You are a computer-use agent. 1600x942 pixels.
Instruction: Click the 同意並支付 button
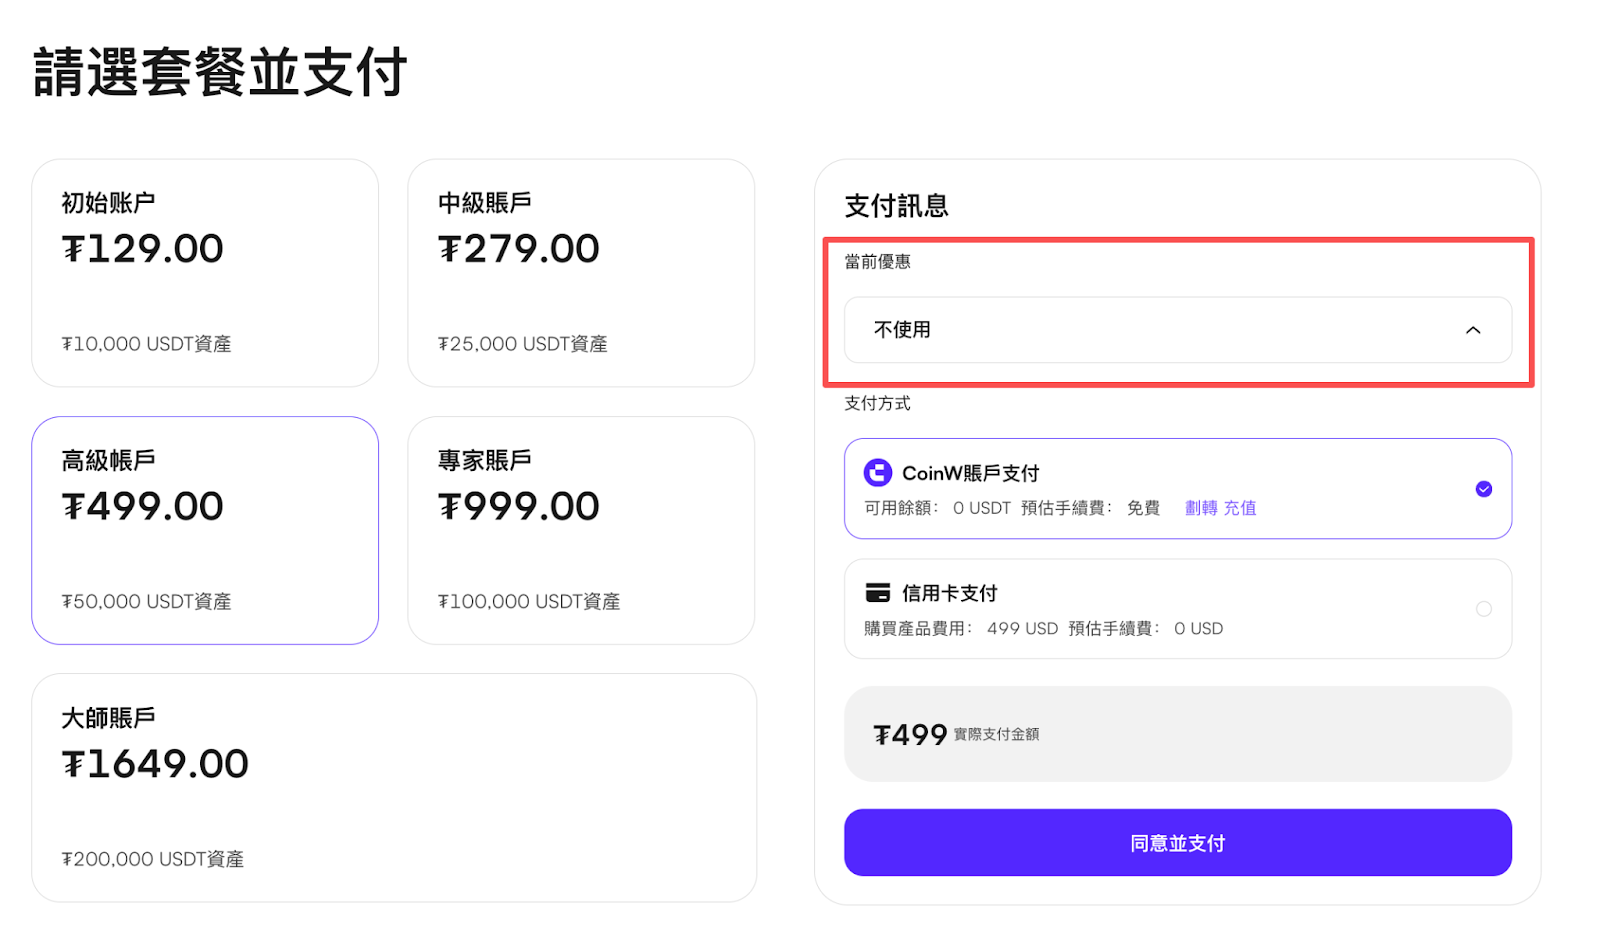point(1177,843)
